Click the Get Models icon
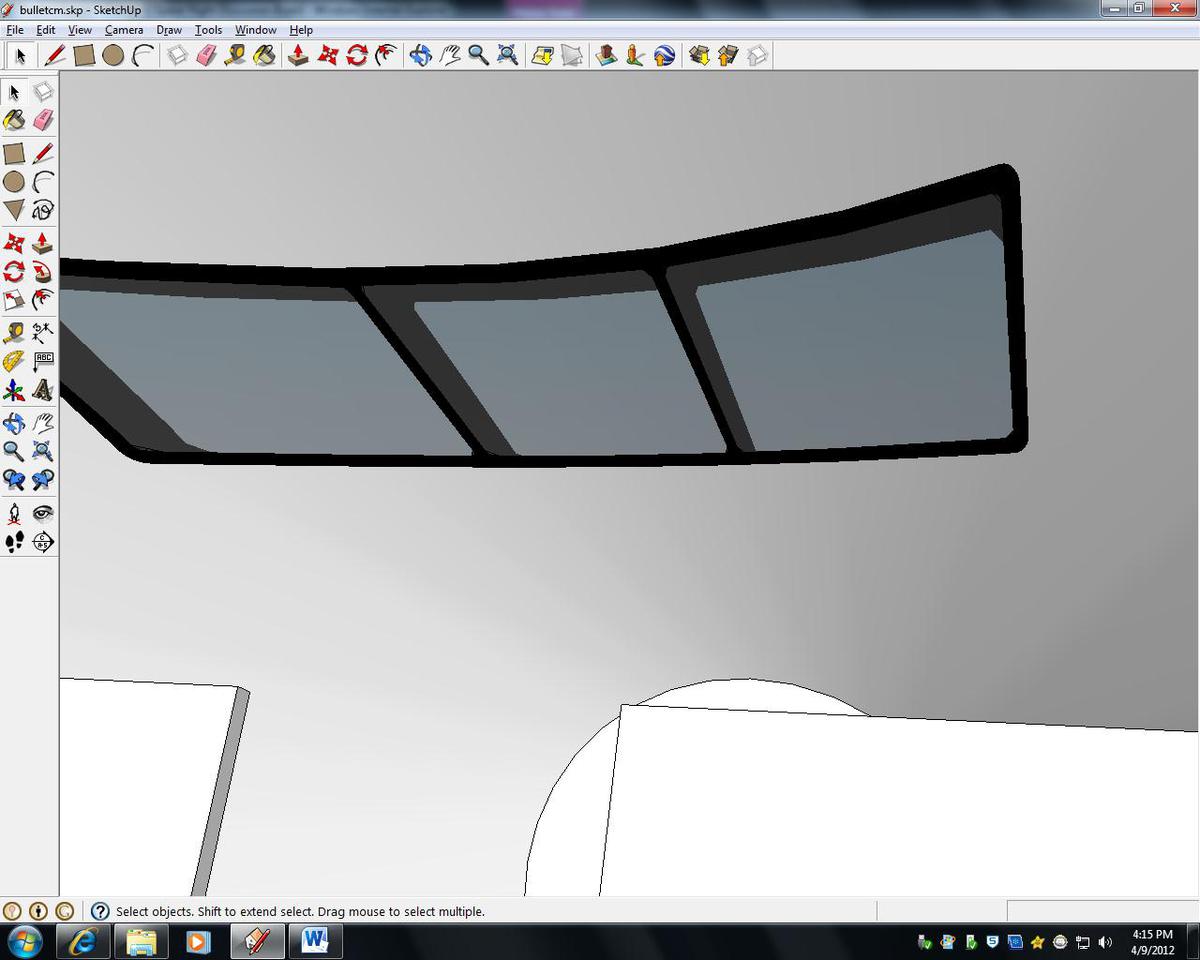1200x960 pixels. click(699, 55)
